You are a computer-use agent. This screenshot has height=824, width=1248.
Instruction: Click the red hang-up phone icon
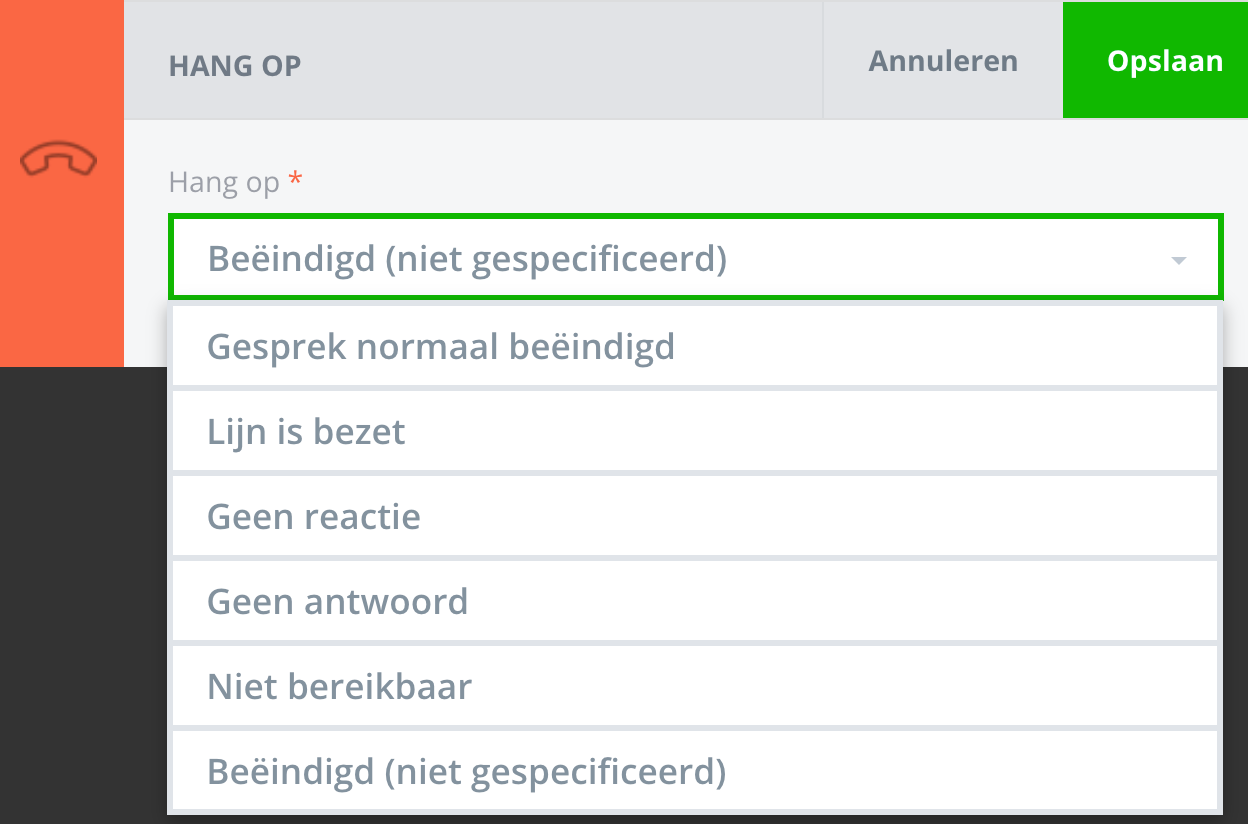(x=59, y=160)
